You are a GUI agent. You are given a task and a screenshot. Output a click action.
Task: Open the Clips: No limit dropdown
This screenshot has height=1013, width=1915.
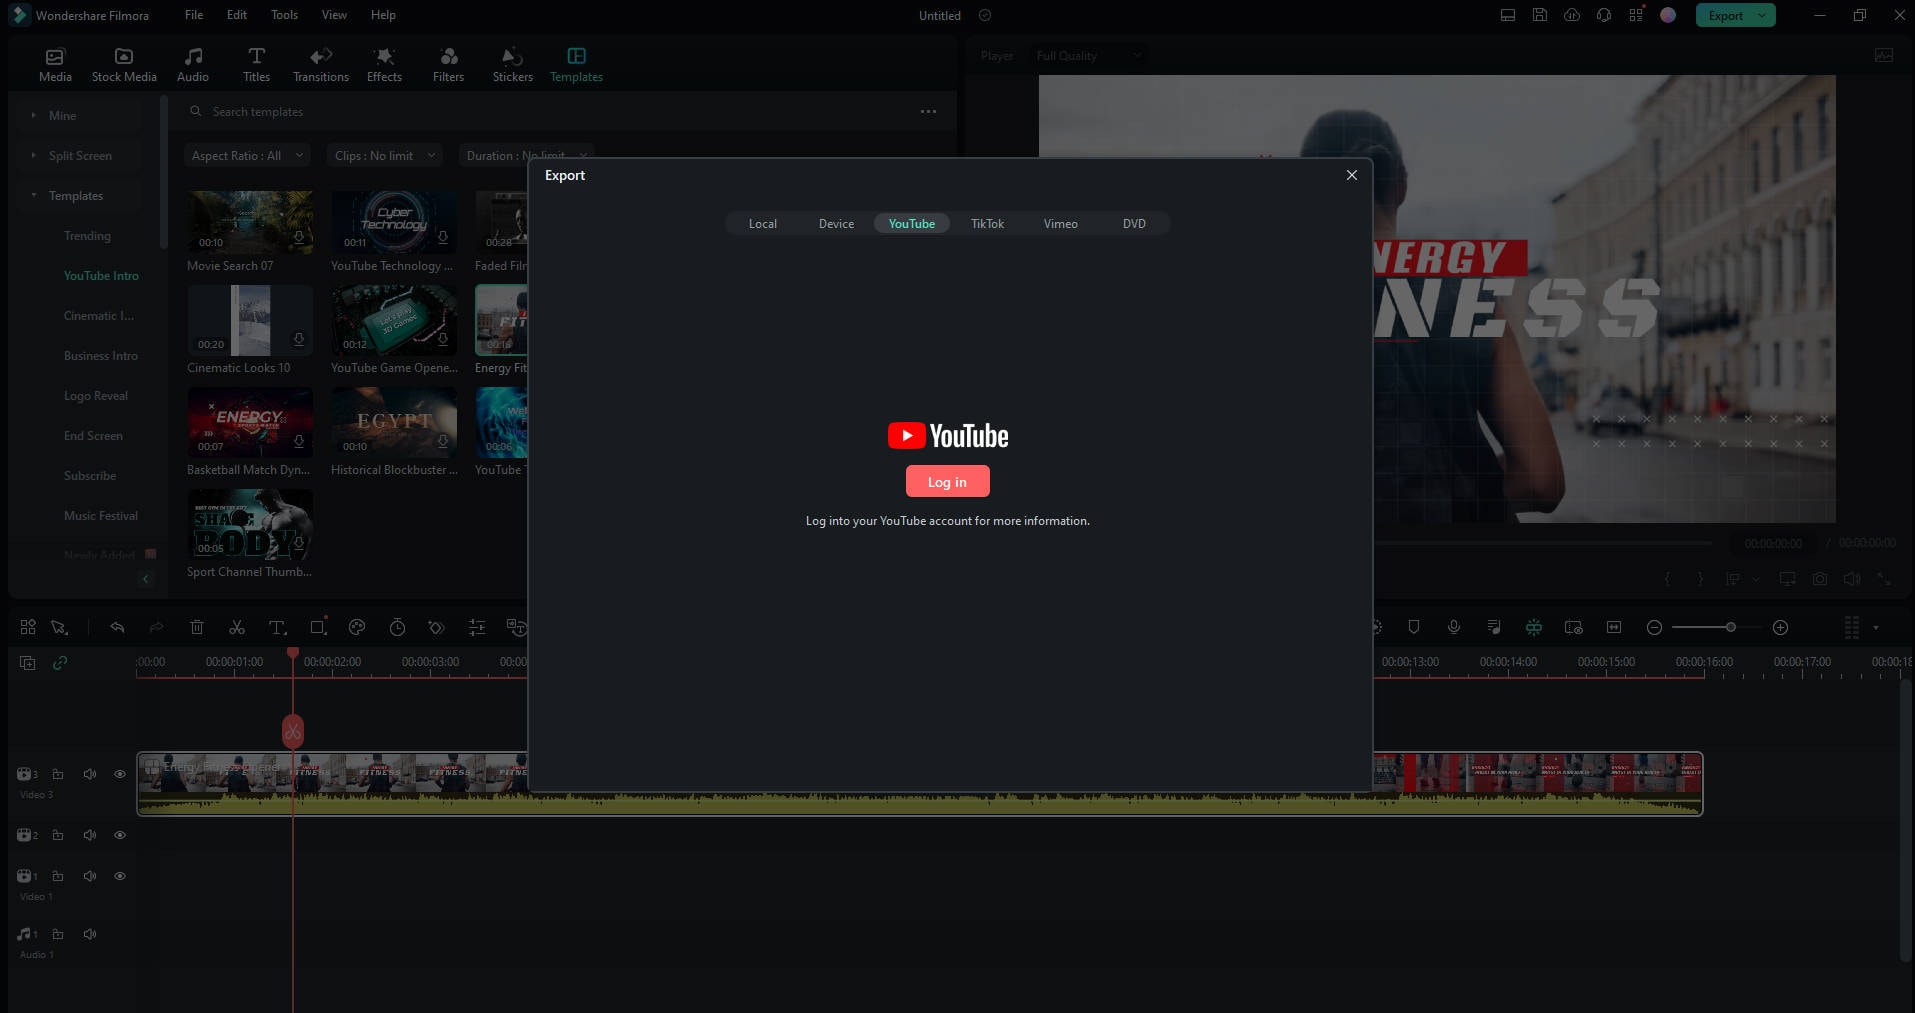point(385,155)
